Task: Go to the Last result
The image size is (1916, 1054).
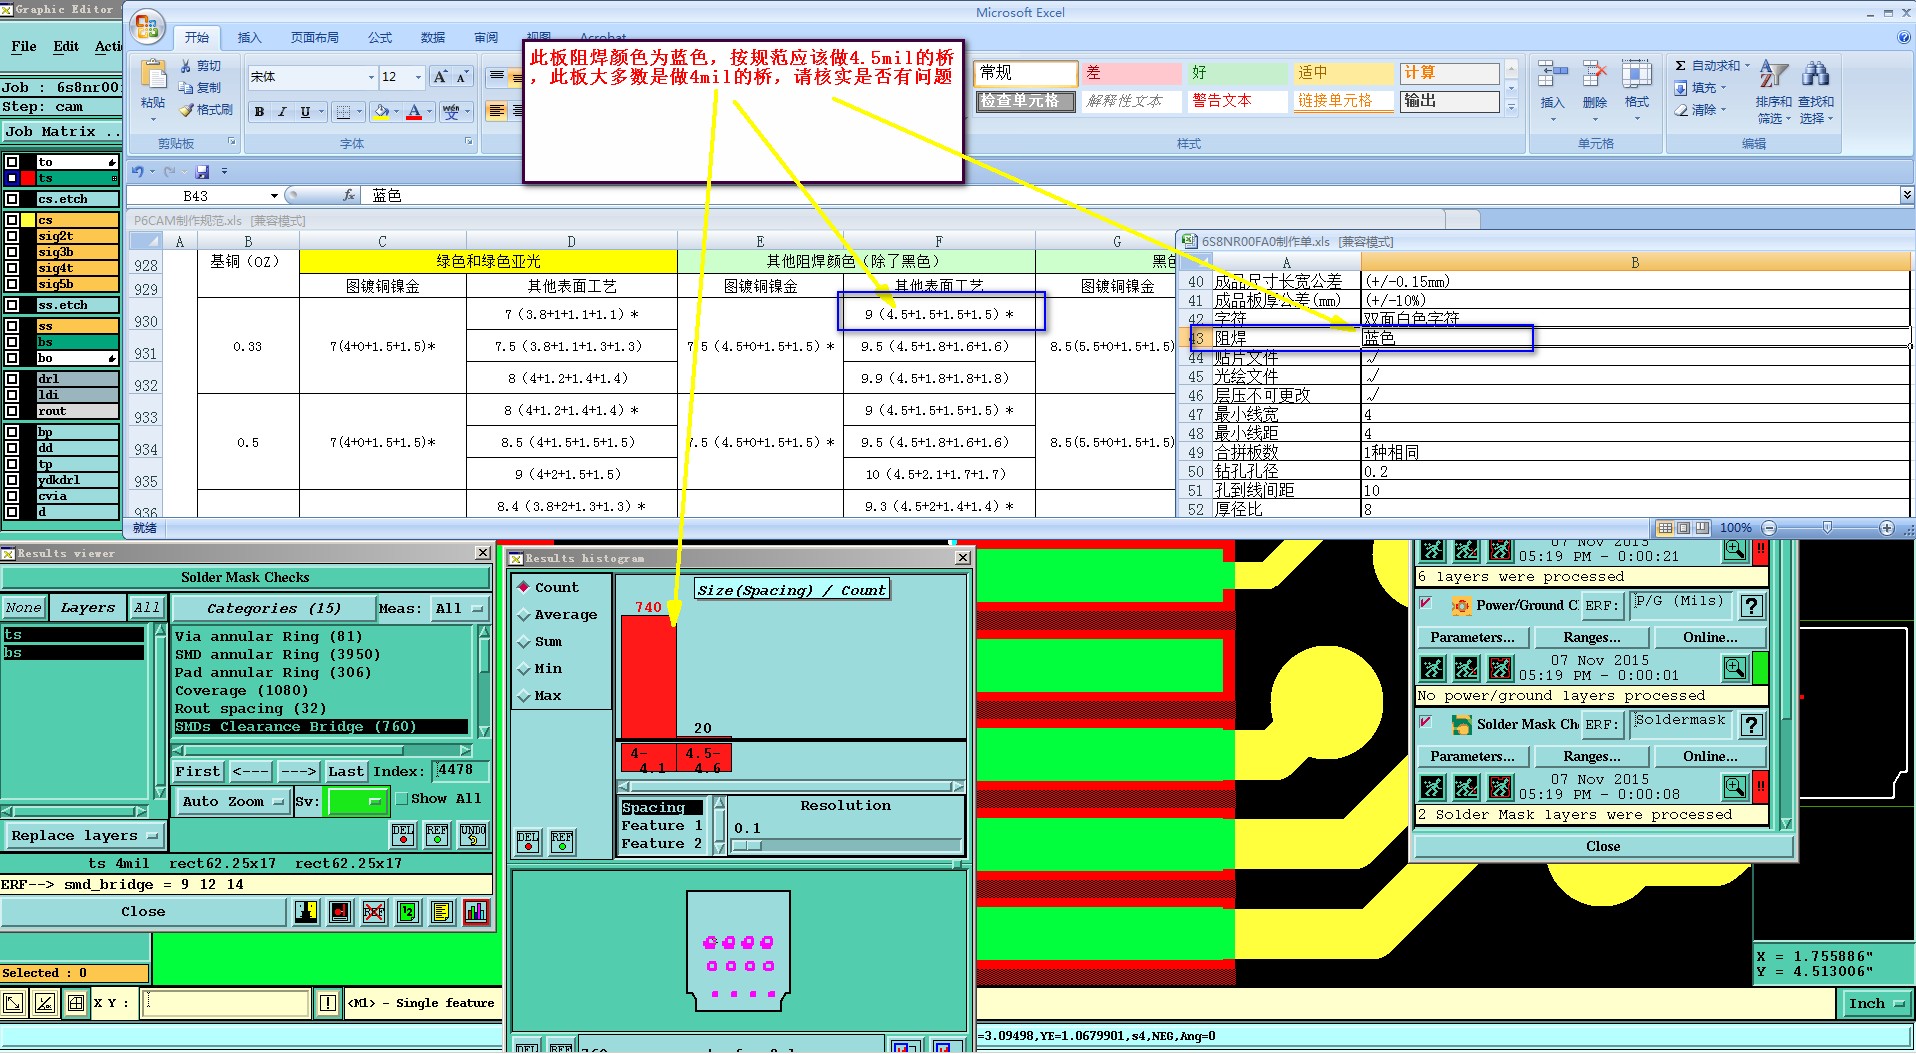Action: point(346,771)
